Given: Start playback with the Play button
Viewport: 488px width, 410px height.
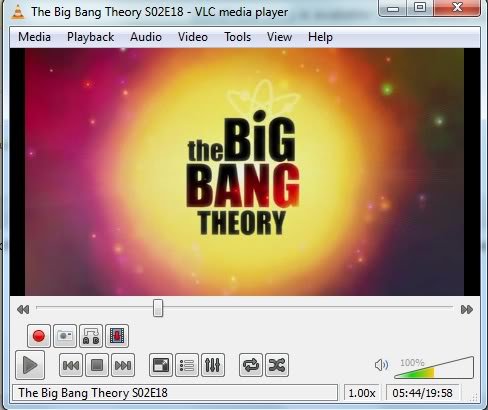Looking at the screenshot, I should pos(30,365).
